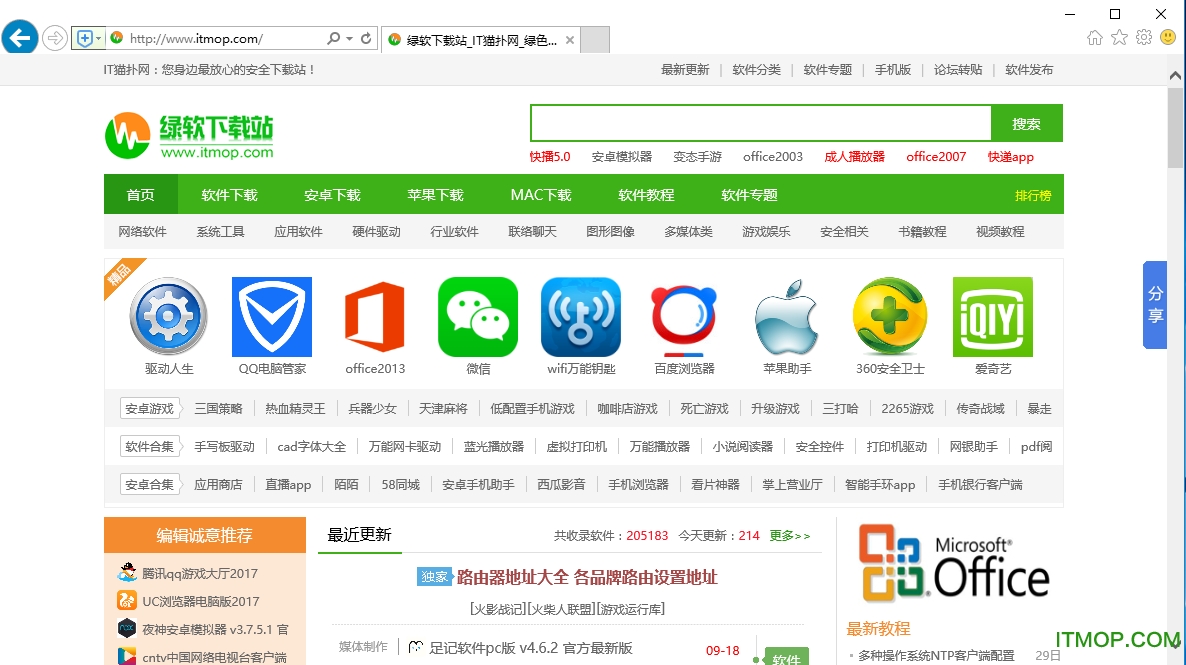Select the 软件下载 navigation tab
1186x665 pixels.
tap(229, 194)
